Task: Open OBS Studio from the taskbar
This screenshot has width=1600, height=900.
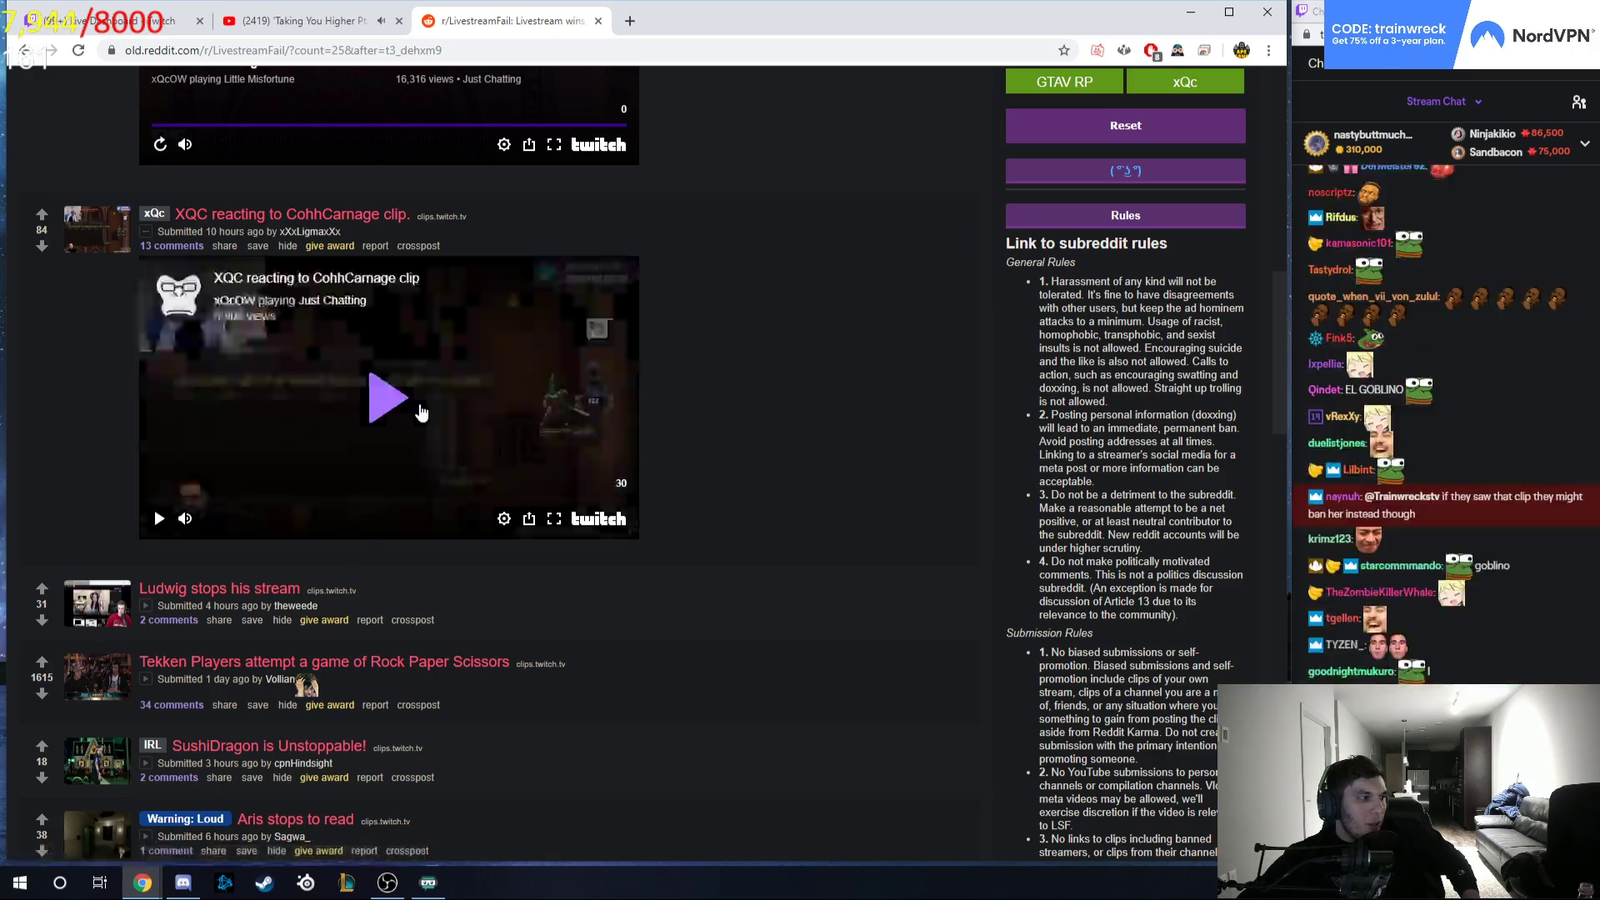Action: (387, 882)
